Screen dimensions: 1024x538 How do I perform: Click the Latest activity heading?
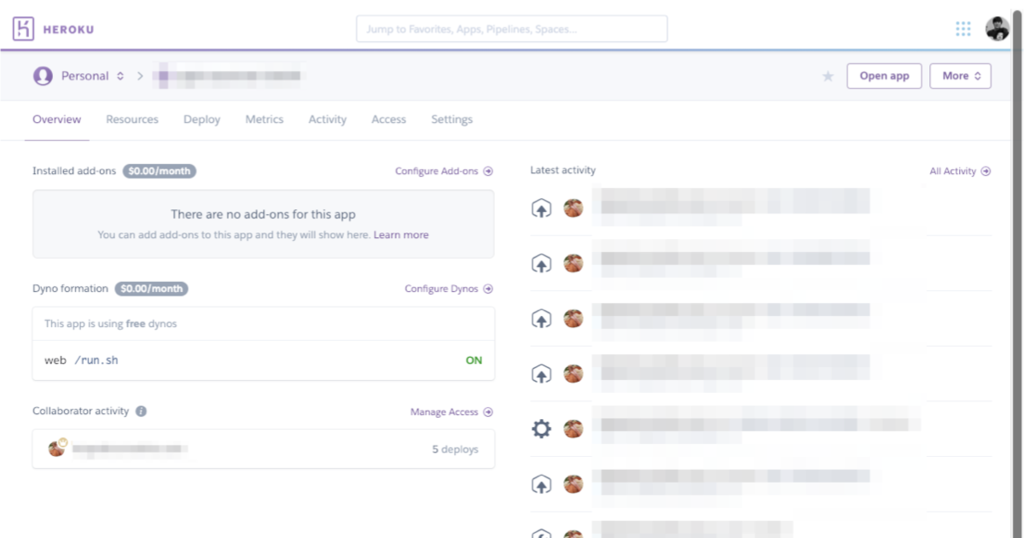click(563, 170)
